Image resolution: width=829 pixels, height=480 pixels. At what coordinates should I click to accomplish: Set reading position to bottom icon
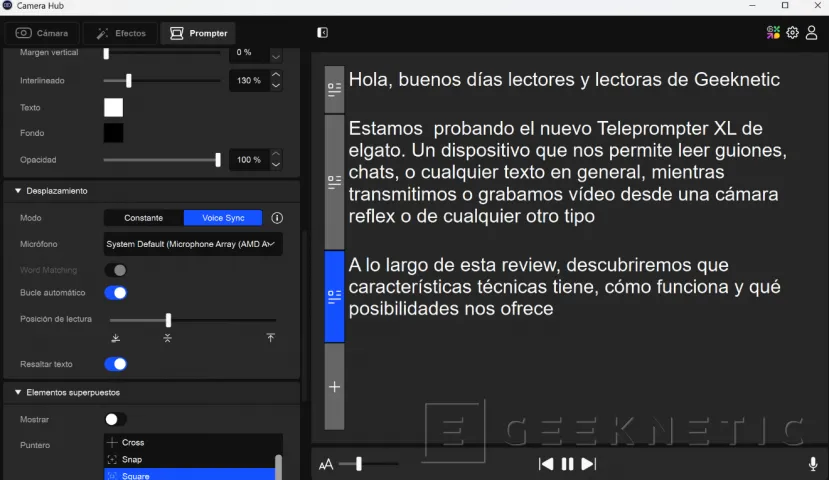(x=116, y=338)
